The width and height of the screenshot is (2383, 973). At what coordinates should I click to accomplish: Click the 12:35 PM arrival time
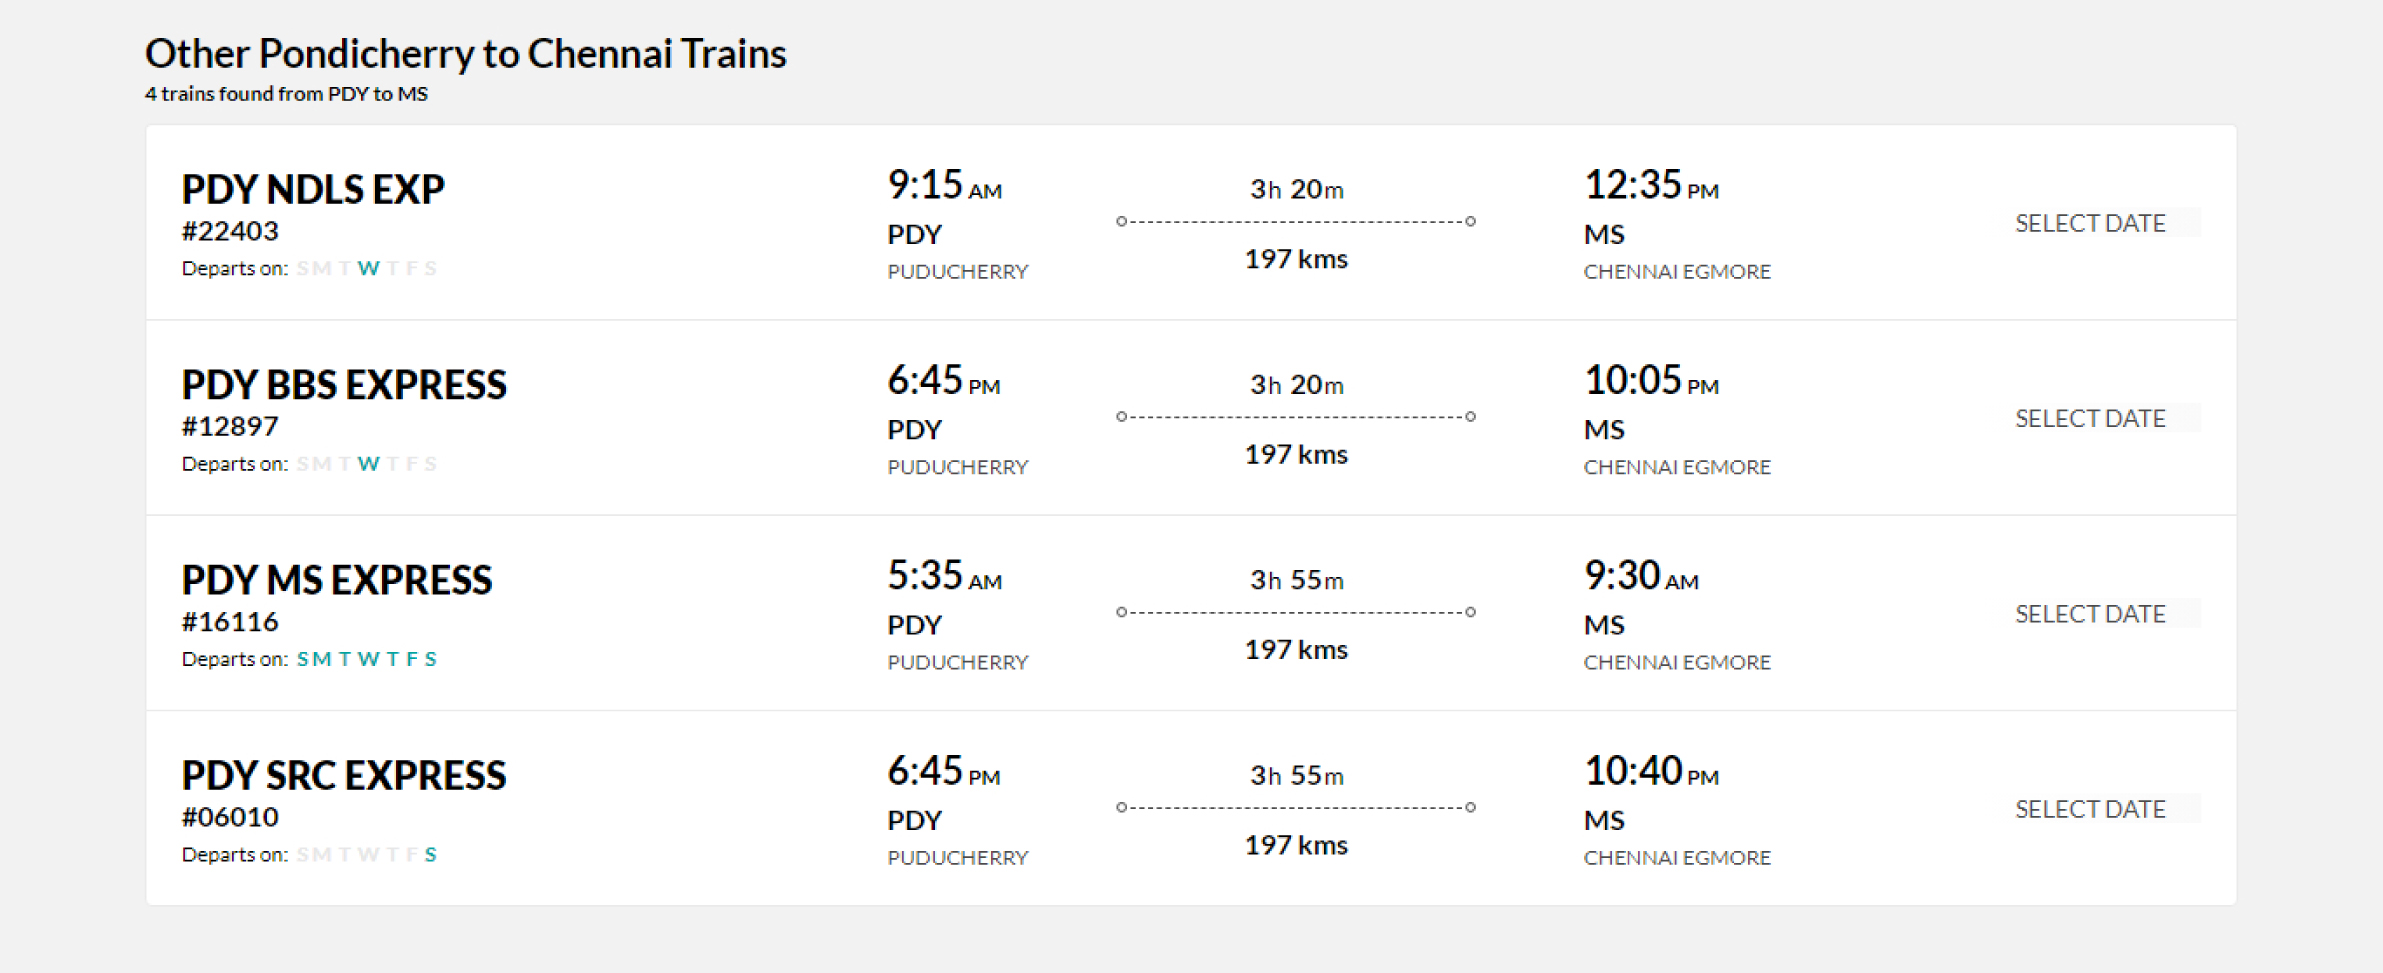[1651, 185]
